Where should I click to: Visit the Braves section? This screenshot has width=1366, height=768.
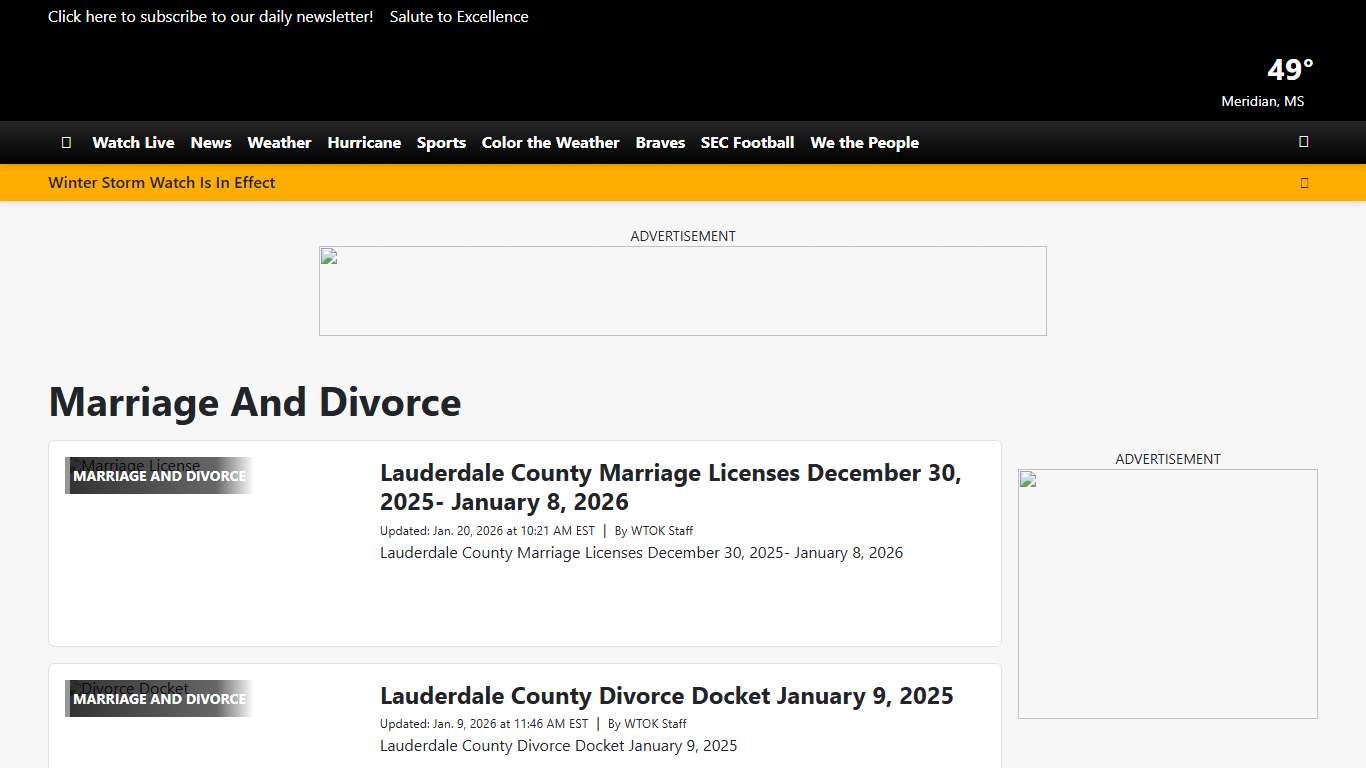(660, 142)
